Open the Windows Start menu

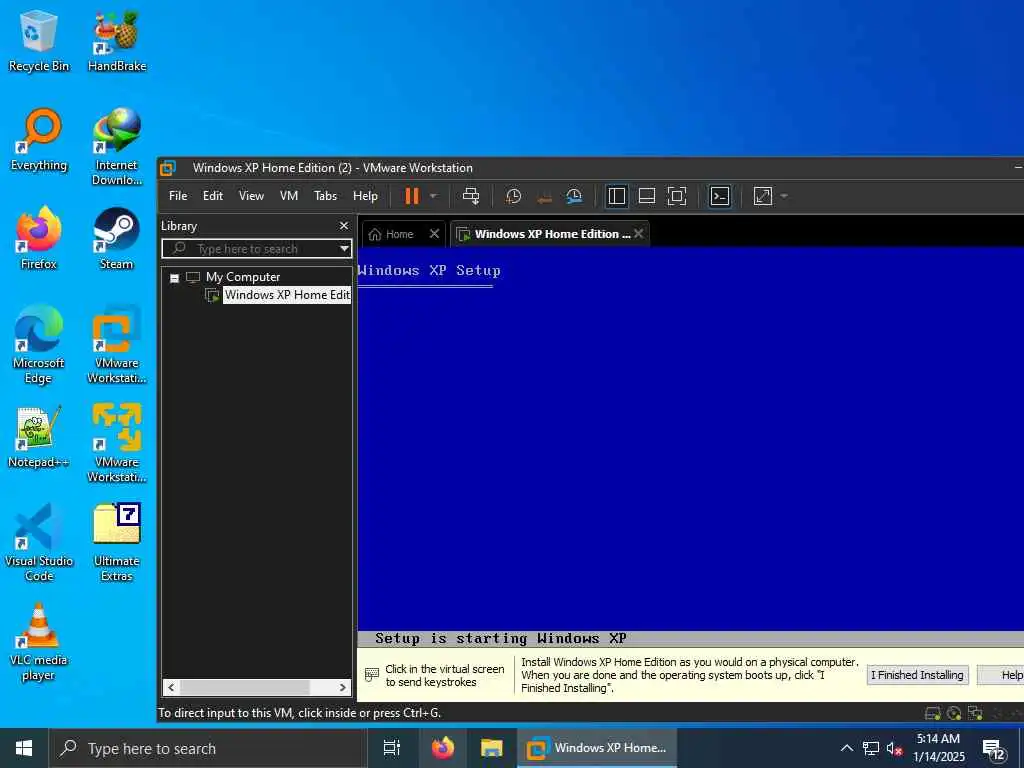(x=24, y=748)
